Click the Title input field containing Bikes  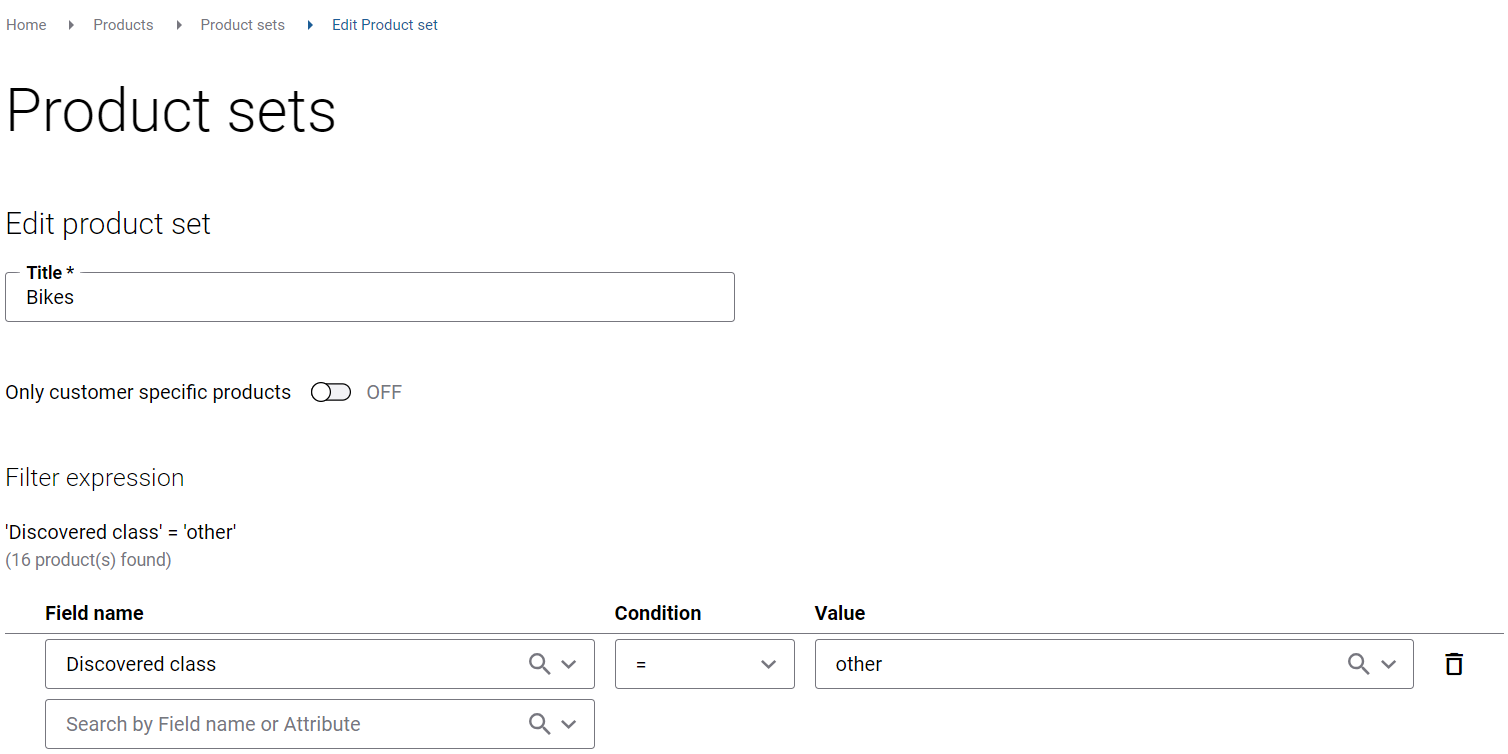[x=370, y=297]
